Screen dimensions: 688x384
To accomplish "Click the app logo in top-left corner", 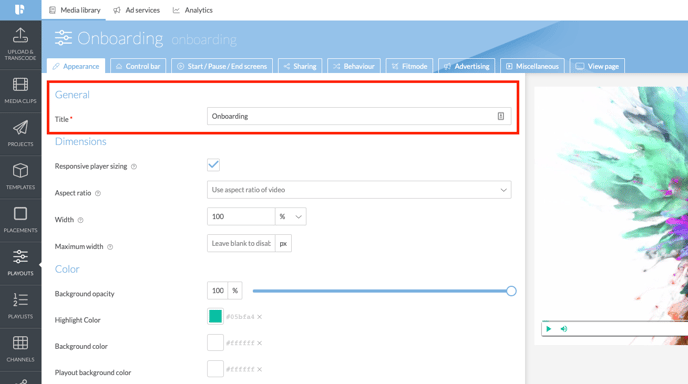I will [x=20, y=10].
